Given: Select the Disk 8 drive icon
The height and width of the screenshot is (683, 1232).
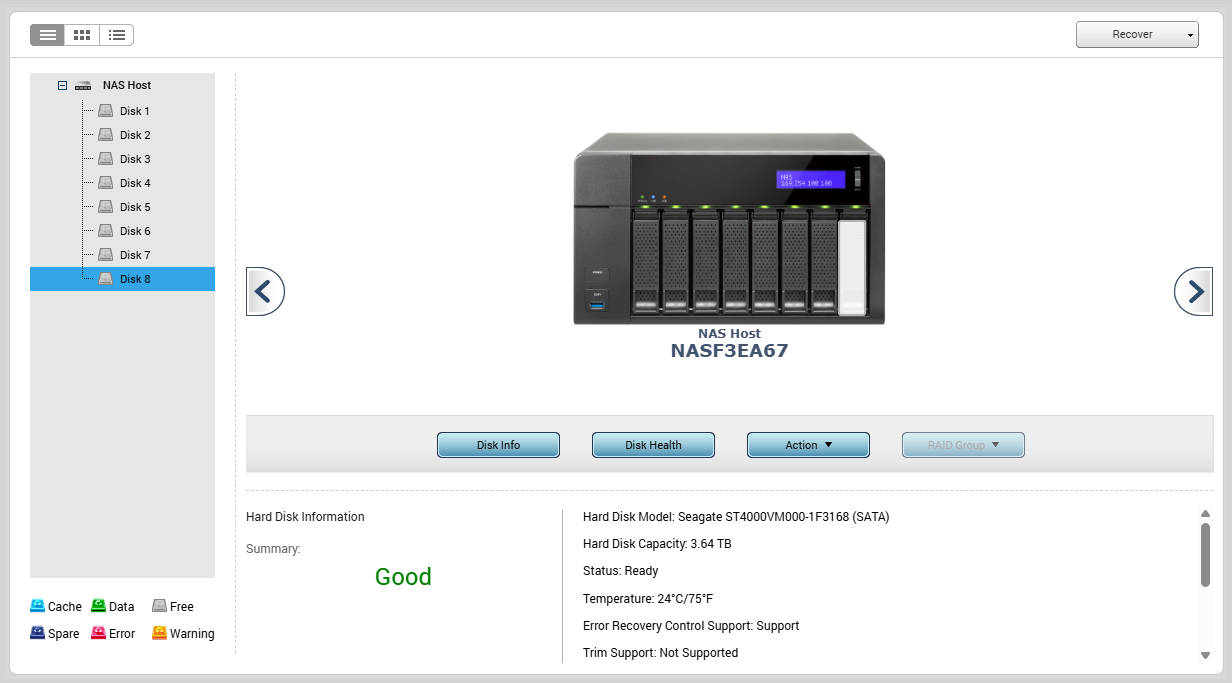Looking at the screenshot, I should point(105,279).
